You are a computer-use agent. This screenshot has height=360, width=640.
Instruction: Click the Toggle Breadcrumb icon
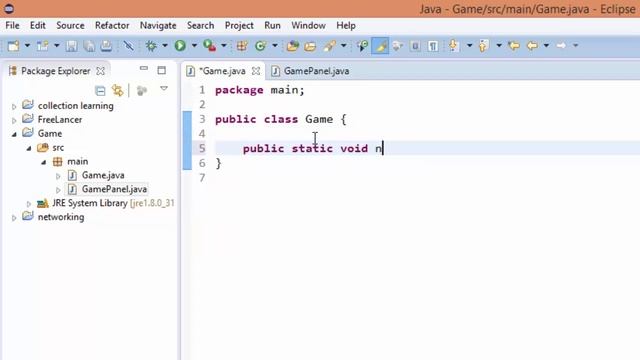click(362, 46)
